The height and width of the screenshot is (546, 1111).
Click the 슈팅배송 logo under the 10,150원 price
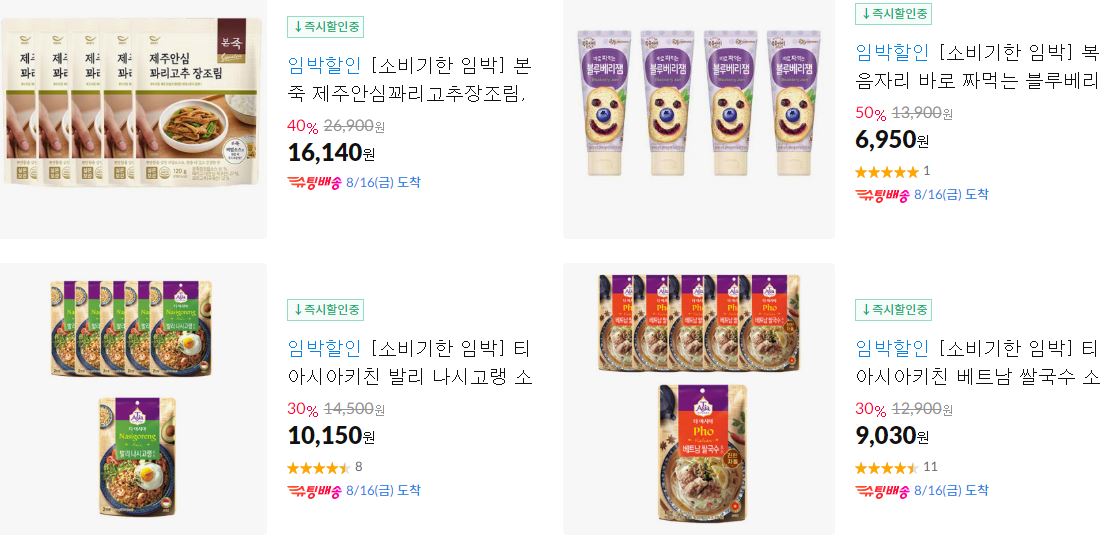click(x=315, y=490)
